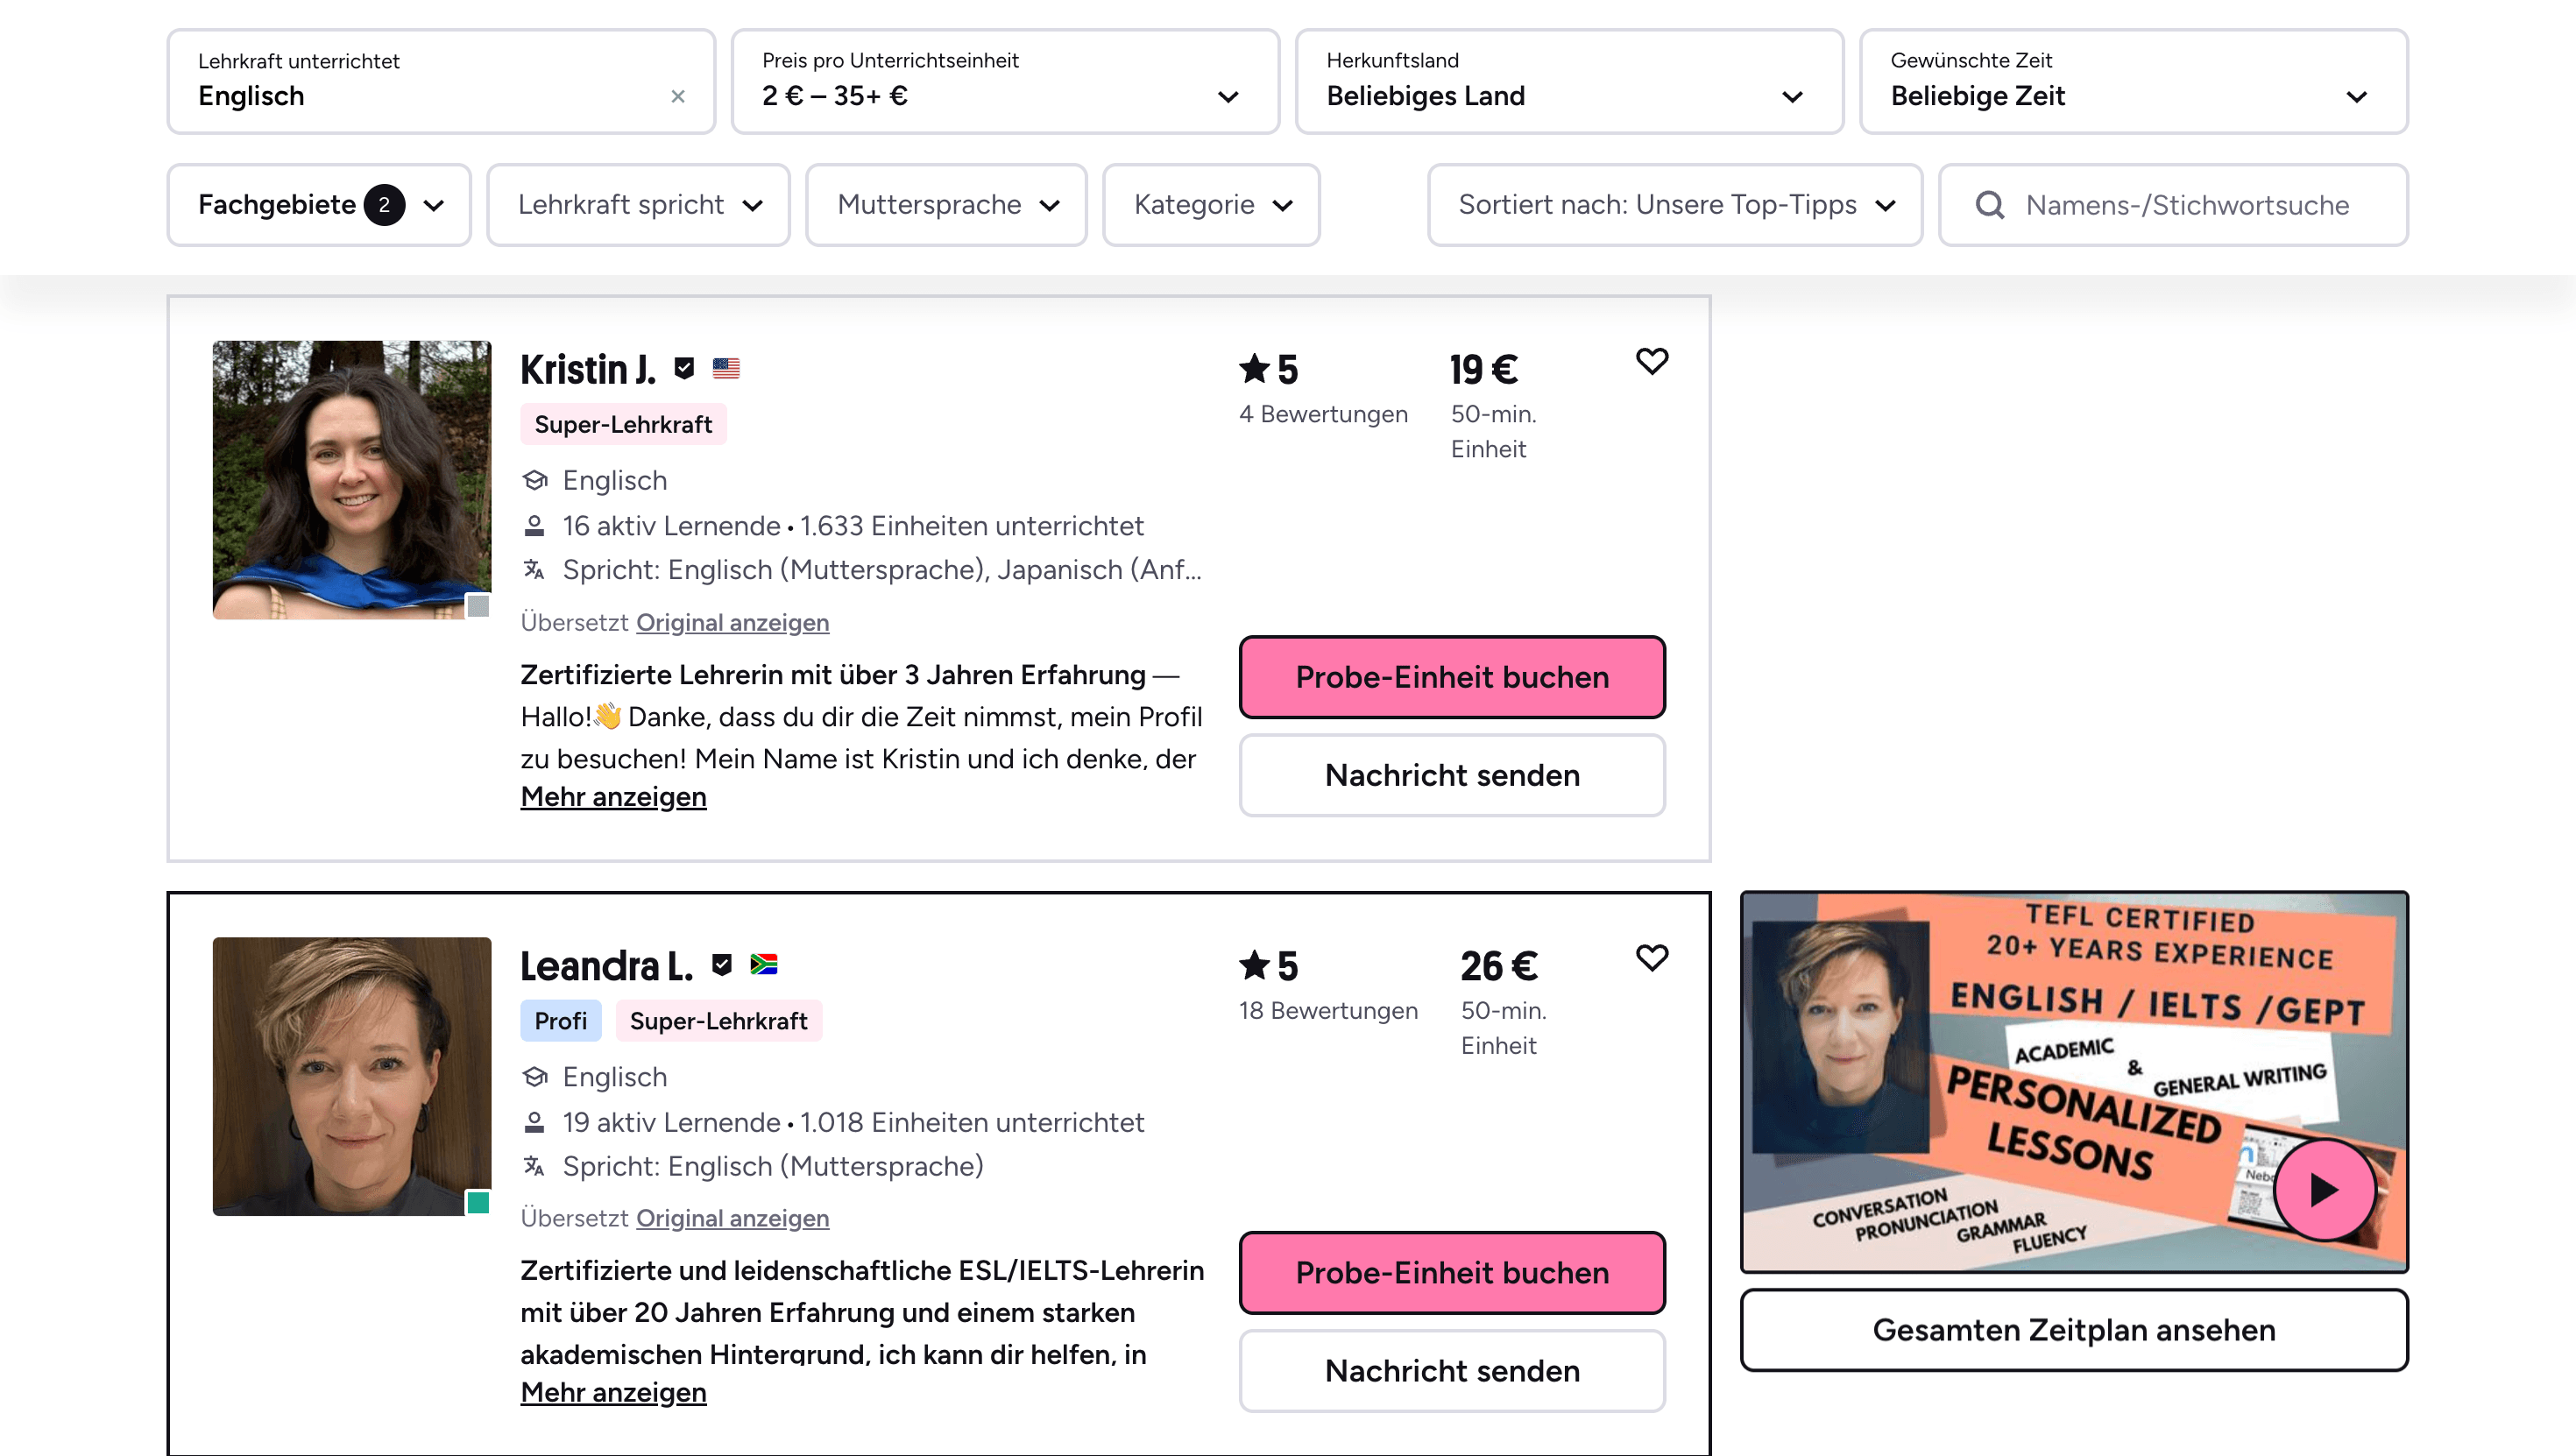Favorite Leandra L. with the heart icon

[1651, 957]
